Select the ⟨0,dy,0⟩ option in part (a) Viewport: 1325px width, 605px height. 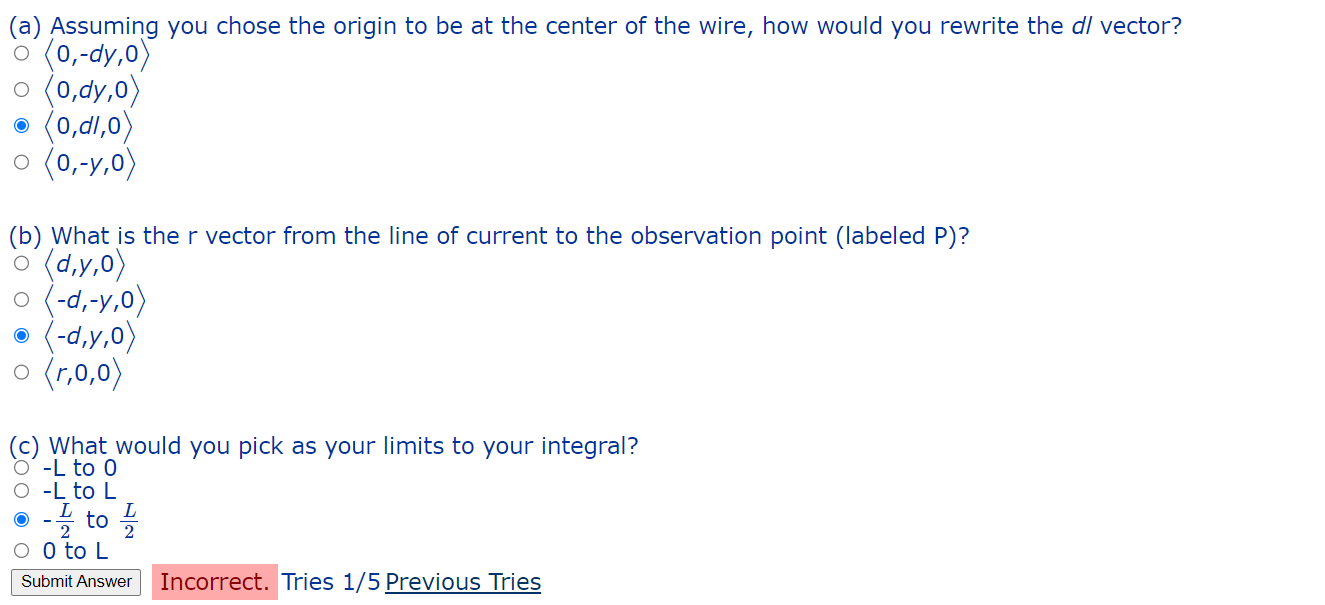point(21,90)
